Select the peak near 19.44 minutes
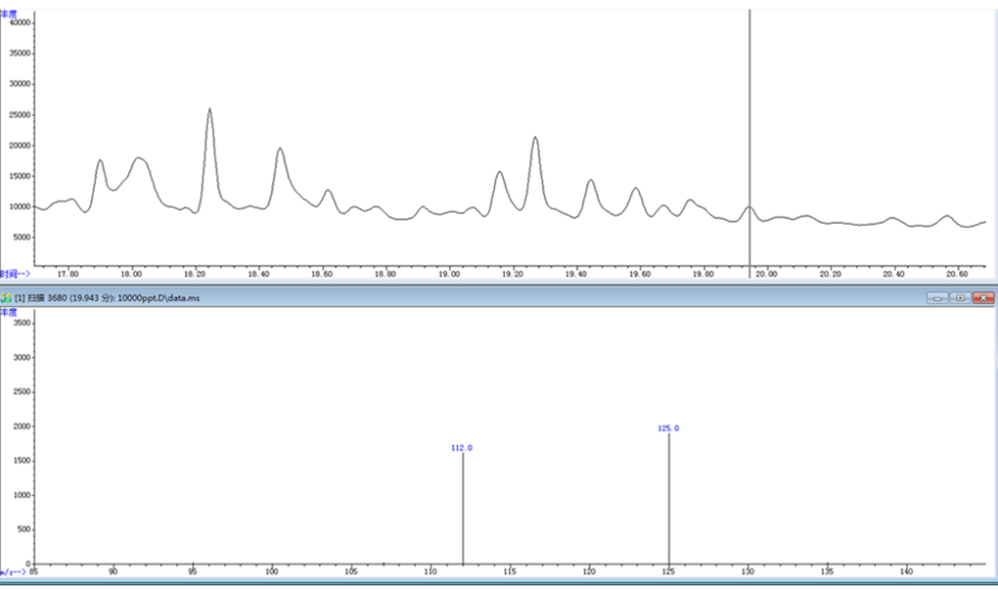This screenshot has height=591, width=998. pos(590,181)
